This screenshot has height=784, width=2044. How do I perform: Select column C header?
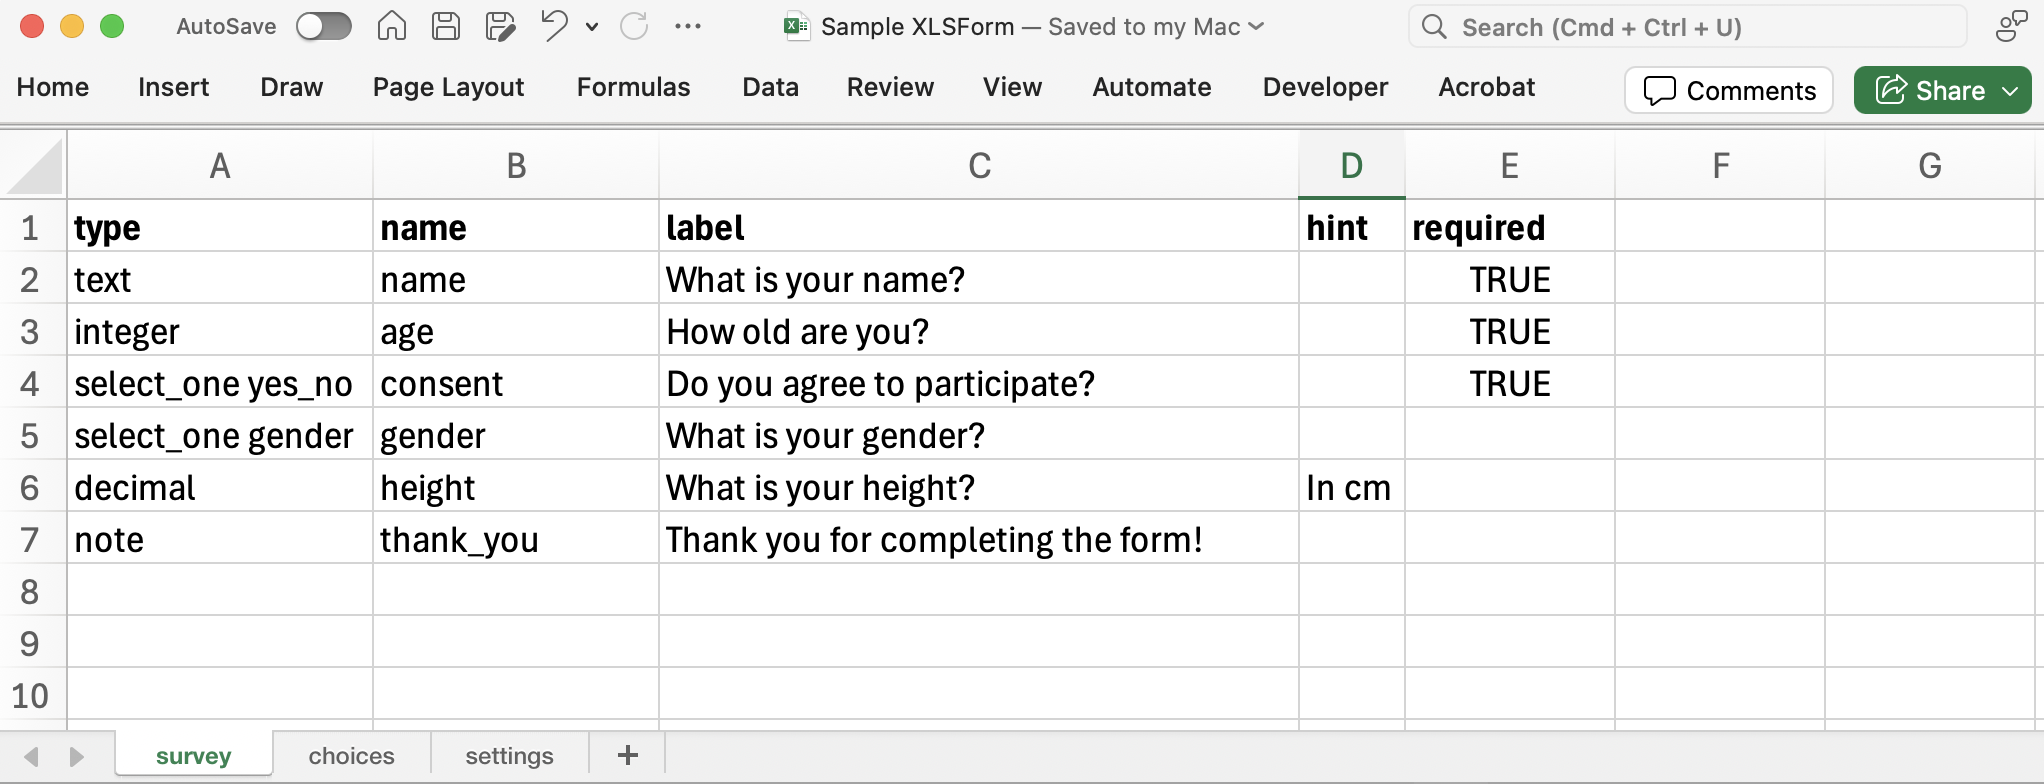[979, 166]
